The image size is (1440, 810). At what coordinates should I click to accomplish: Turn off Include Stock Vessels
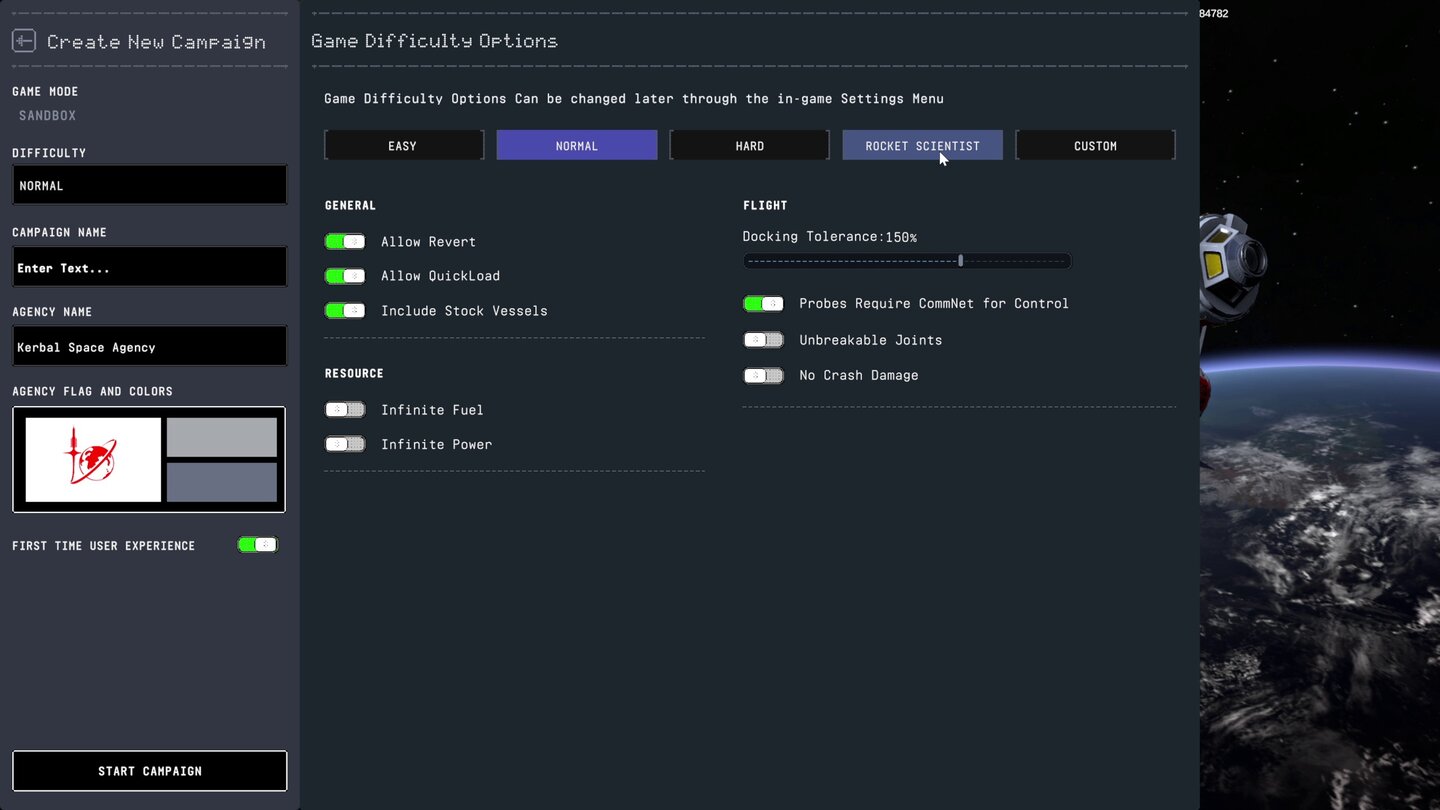(x=345, y=311)
